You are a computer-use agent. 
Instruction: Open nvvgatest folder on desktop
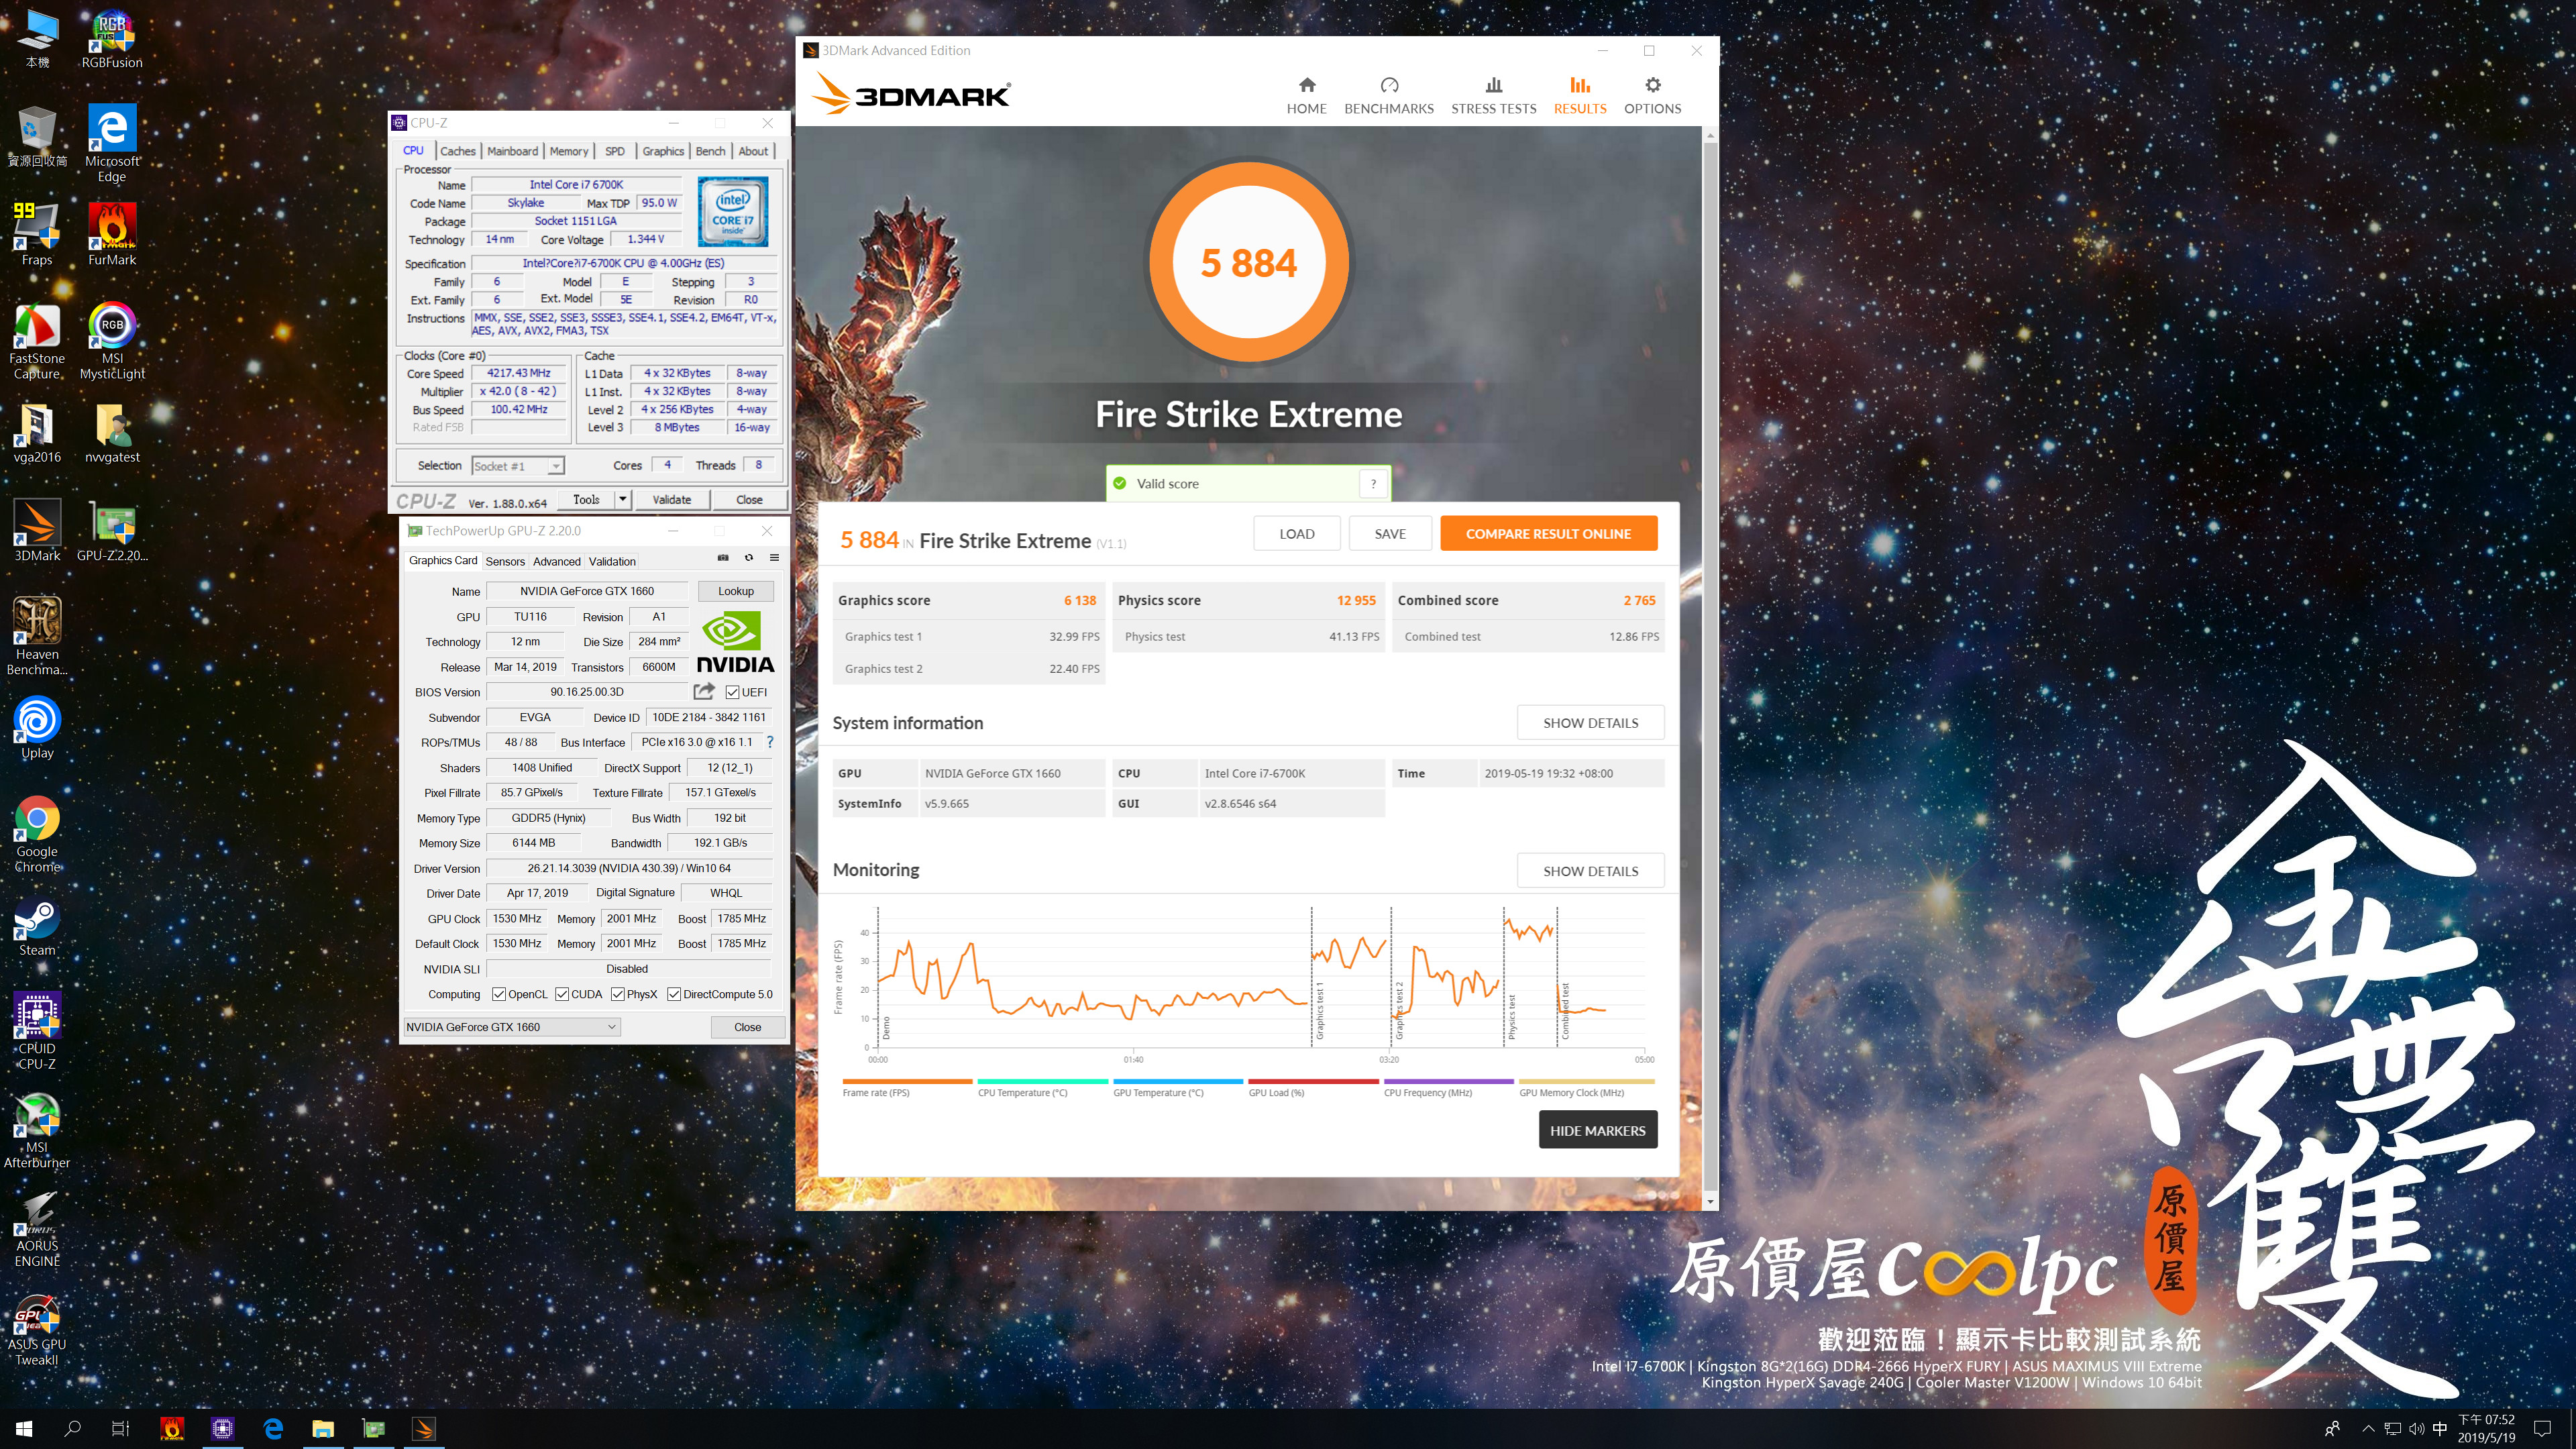coord(112,432)
